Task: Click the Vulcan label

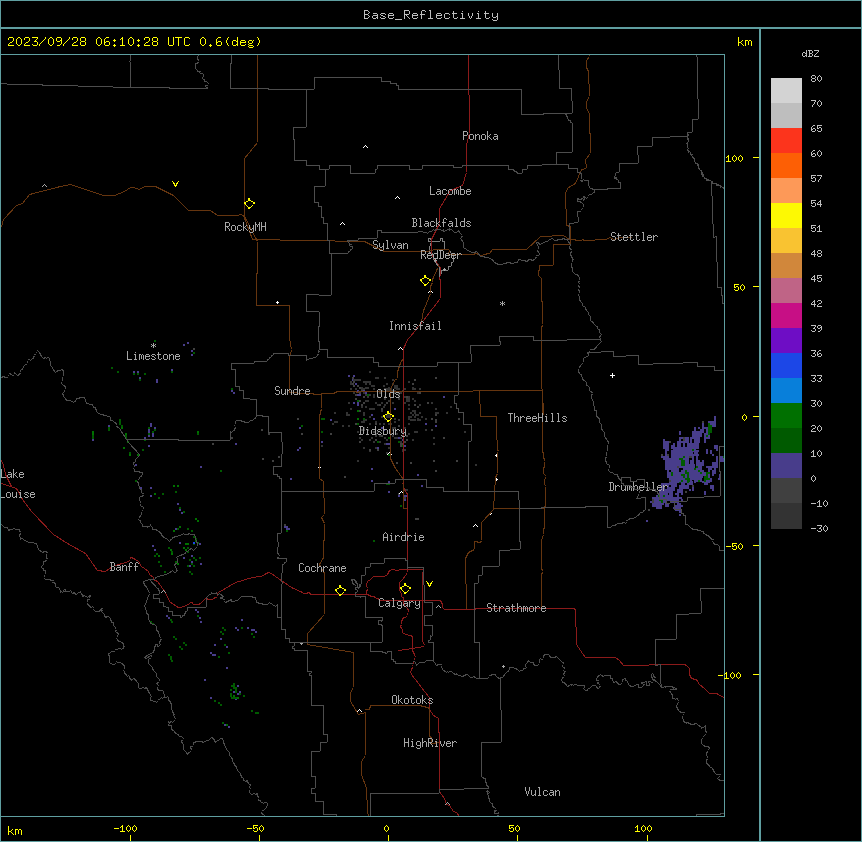Action: (x=543, y=792)
